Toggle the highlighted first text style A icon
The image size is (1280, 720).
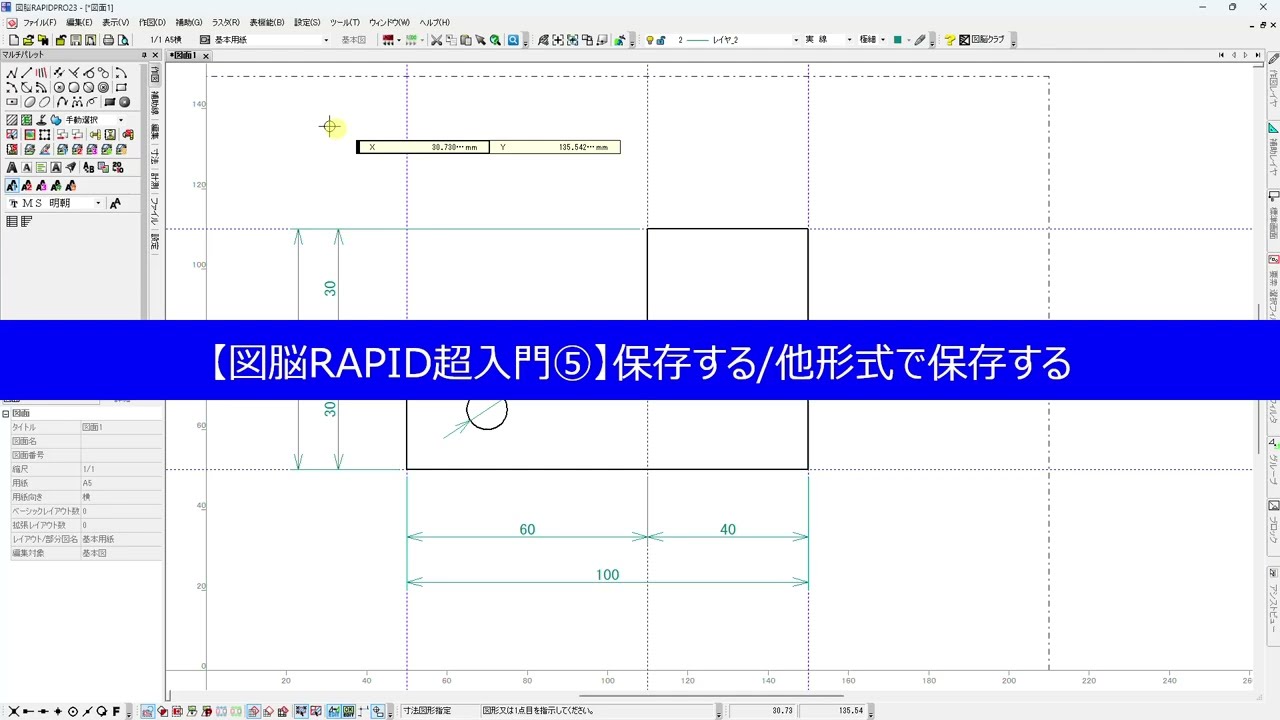pos(12,186)
